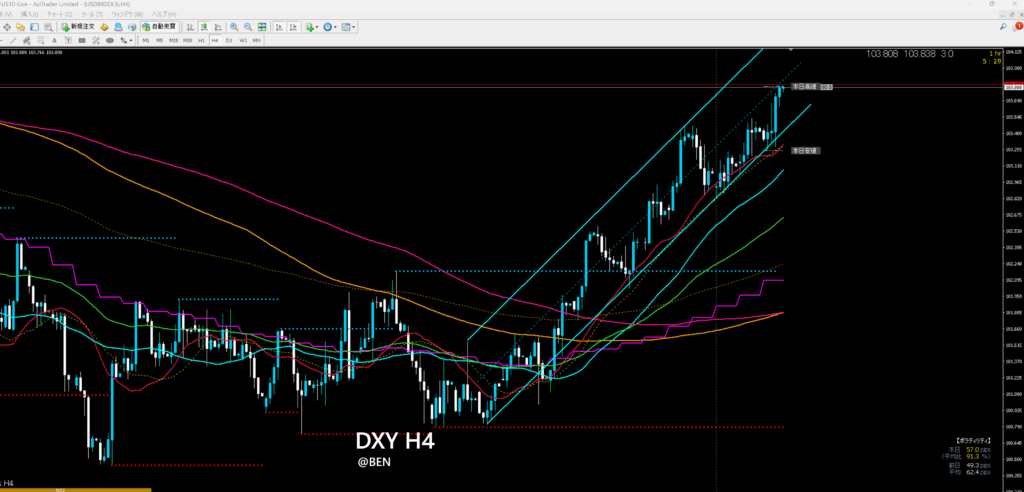This screenshot has width=1024, height=492.
Task: Switch chart to candlestick display
Action: 203,26
